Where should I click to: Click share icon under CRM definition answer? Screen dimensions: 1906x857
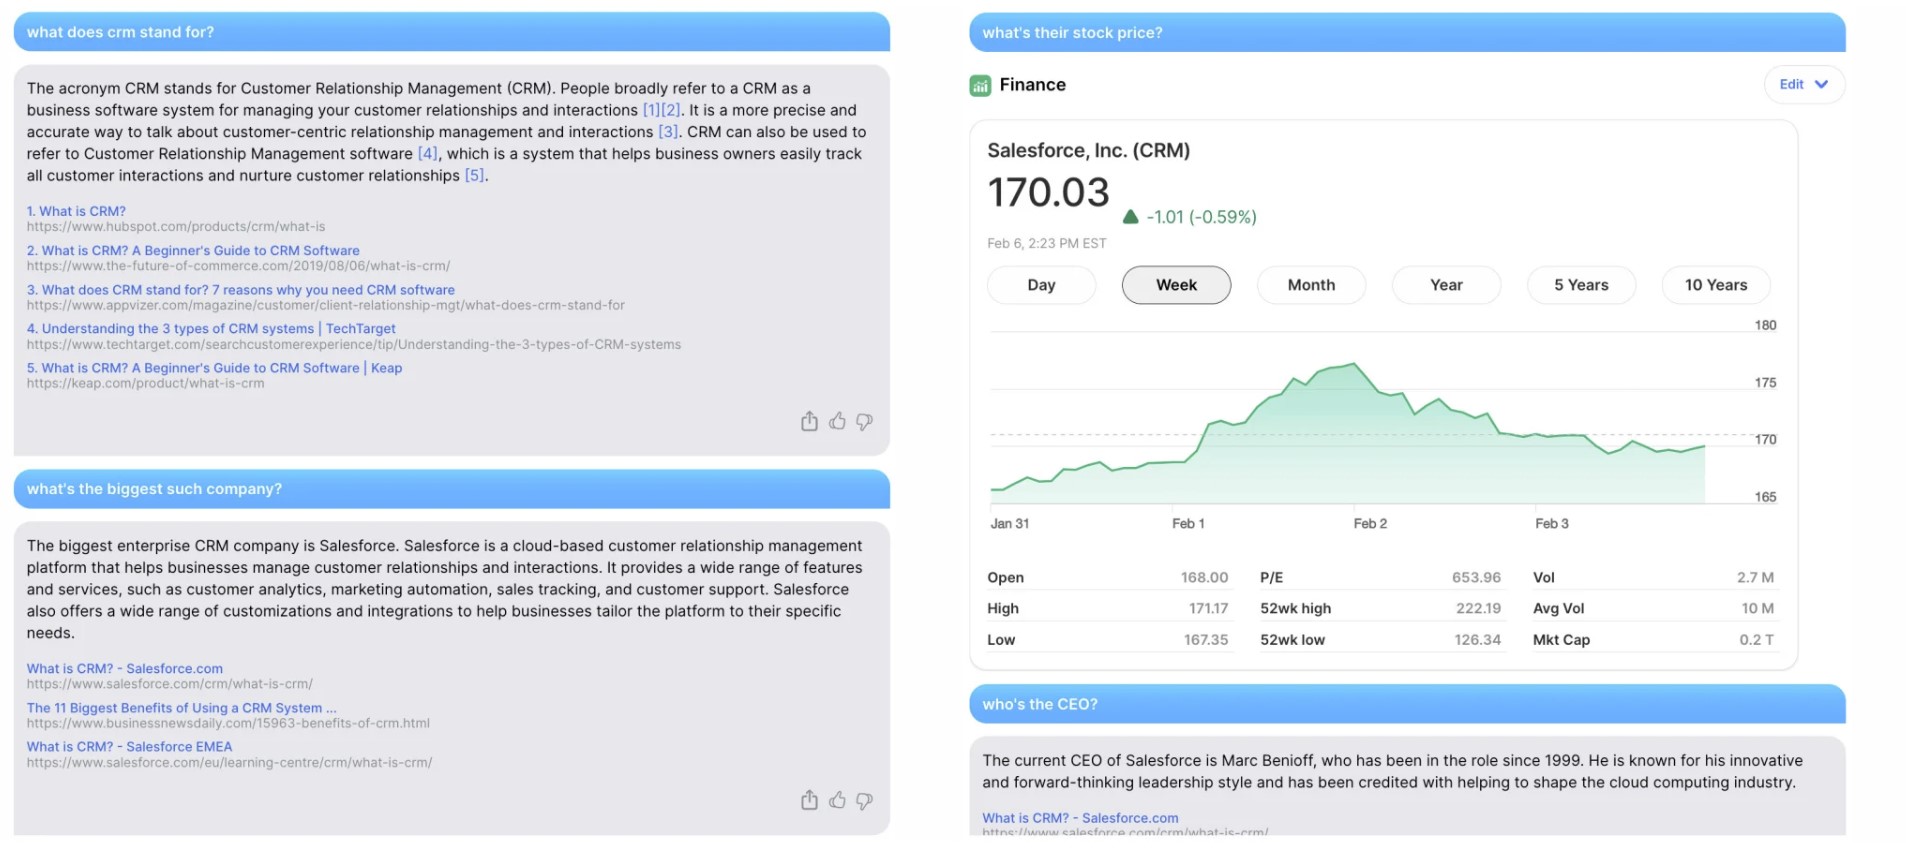click(809, 422)
